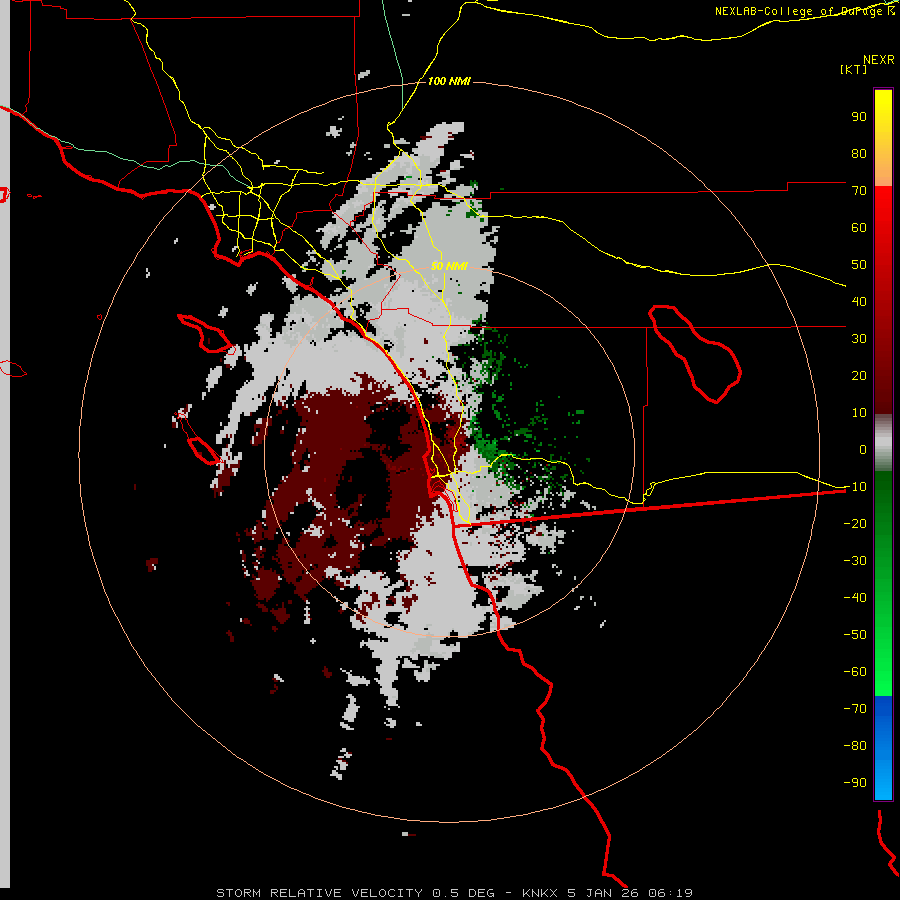Screen dimensions: 900x900
Task: Click the 50 value on velocity scale
Action: 859,265
